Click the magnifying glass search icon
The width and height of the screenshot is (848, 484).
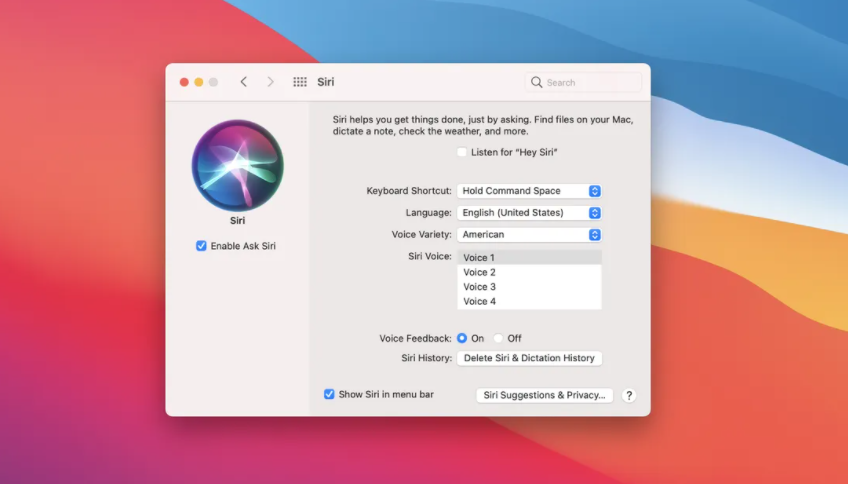536,82
